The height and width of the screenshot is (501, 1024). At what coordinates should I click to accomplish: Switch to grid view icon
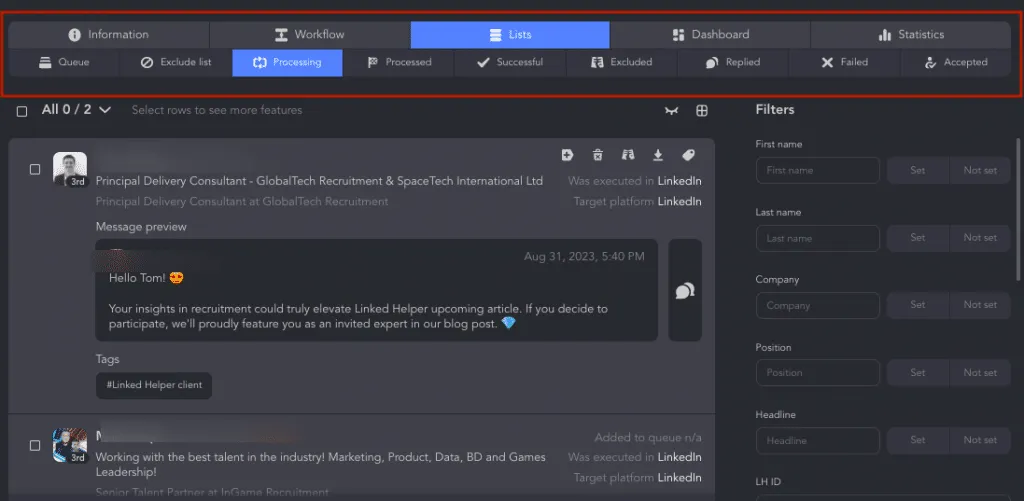pos(702,111)
